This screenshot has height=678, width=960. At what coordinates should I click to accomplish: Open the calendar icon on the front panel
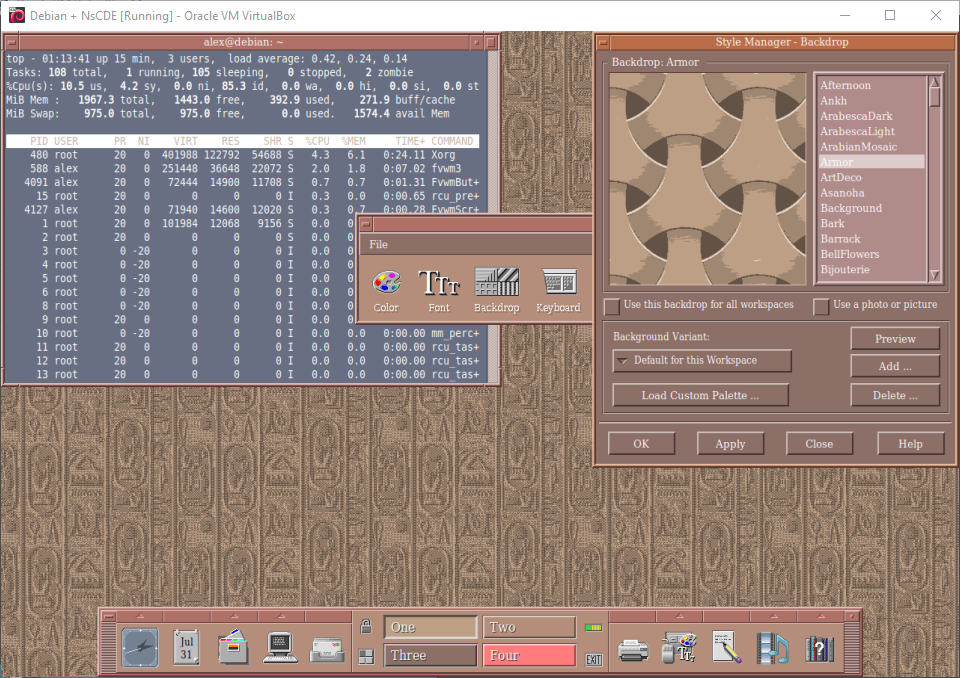[186, 647]
